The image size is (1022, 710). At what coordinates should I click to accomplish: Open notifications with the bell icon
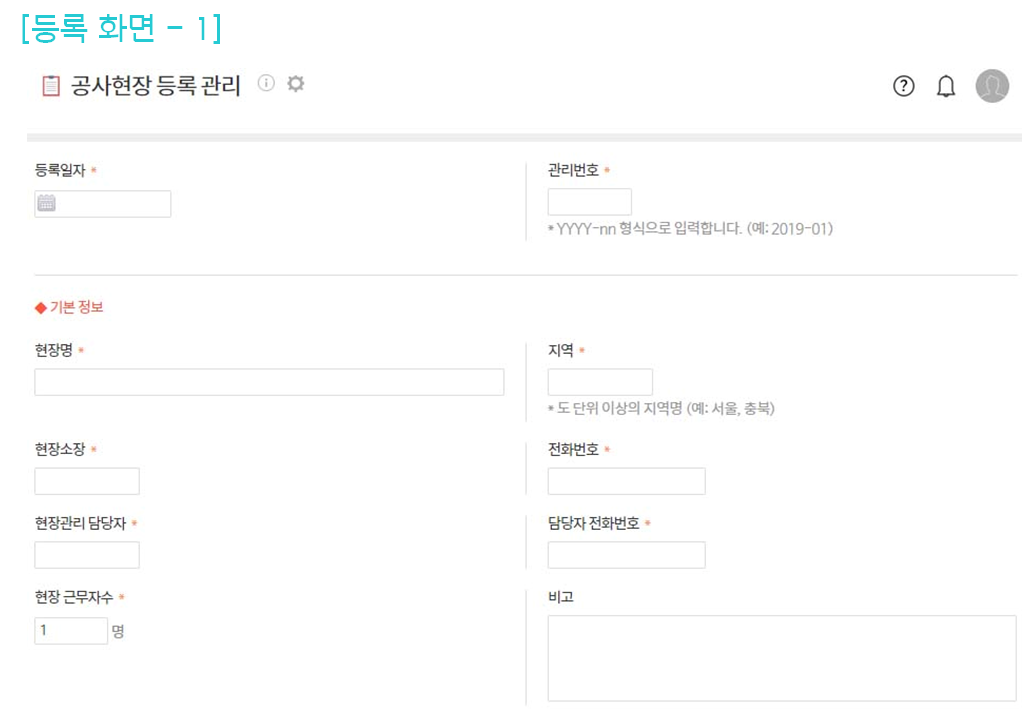coord(945,87)
